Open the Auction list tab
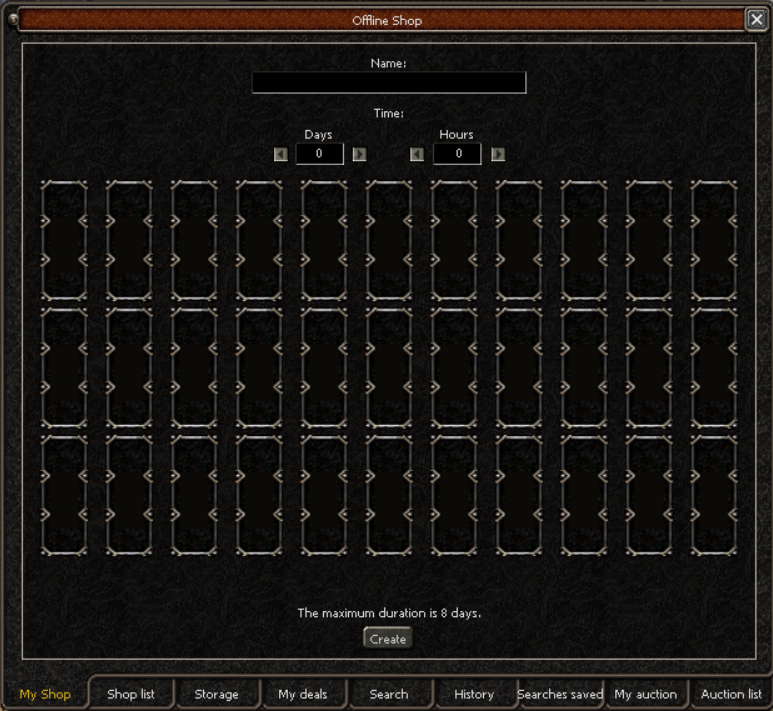This screenshot has height=711, width=773. [x=731, y=694]
